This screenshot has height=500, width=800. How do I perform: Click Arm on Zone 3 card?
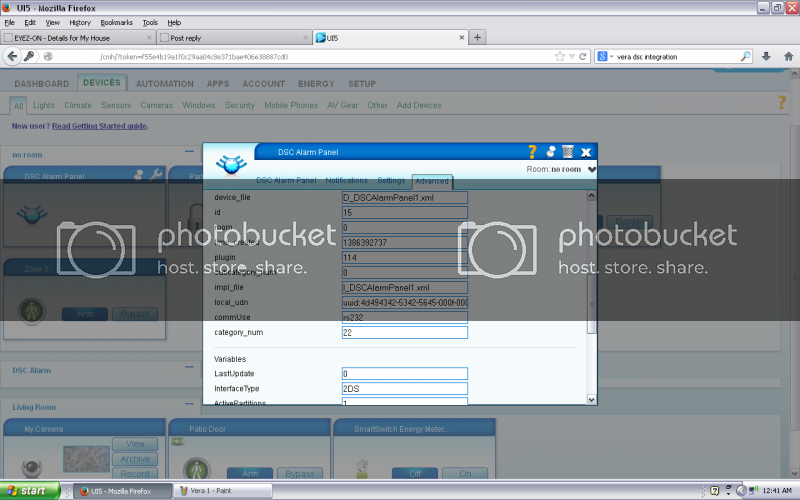[85, 314]
